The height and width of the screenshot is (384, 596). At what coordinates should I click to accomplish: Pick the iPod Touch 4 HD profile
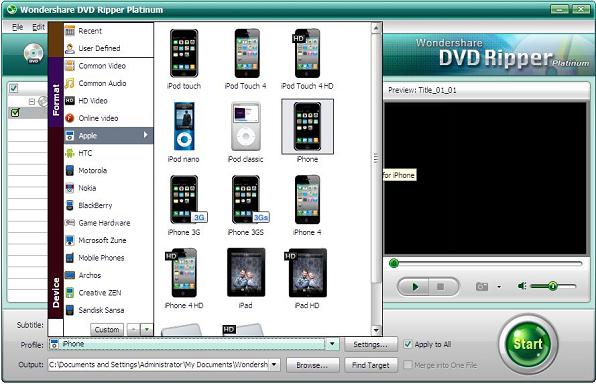click(x=307, y=53)
